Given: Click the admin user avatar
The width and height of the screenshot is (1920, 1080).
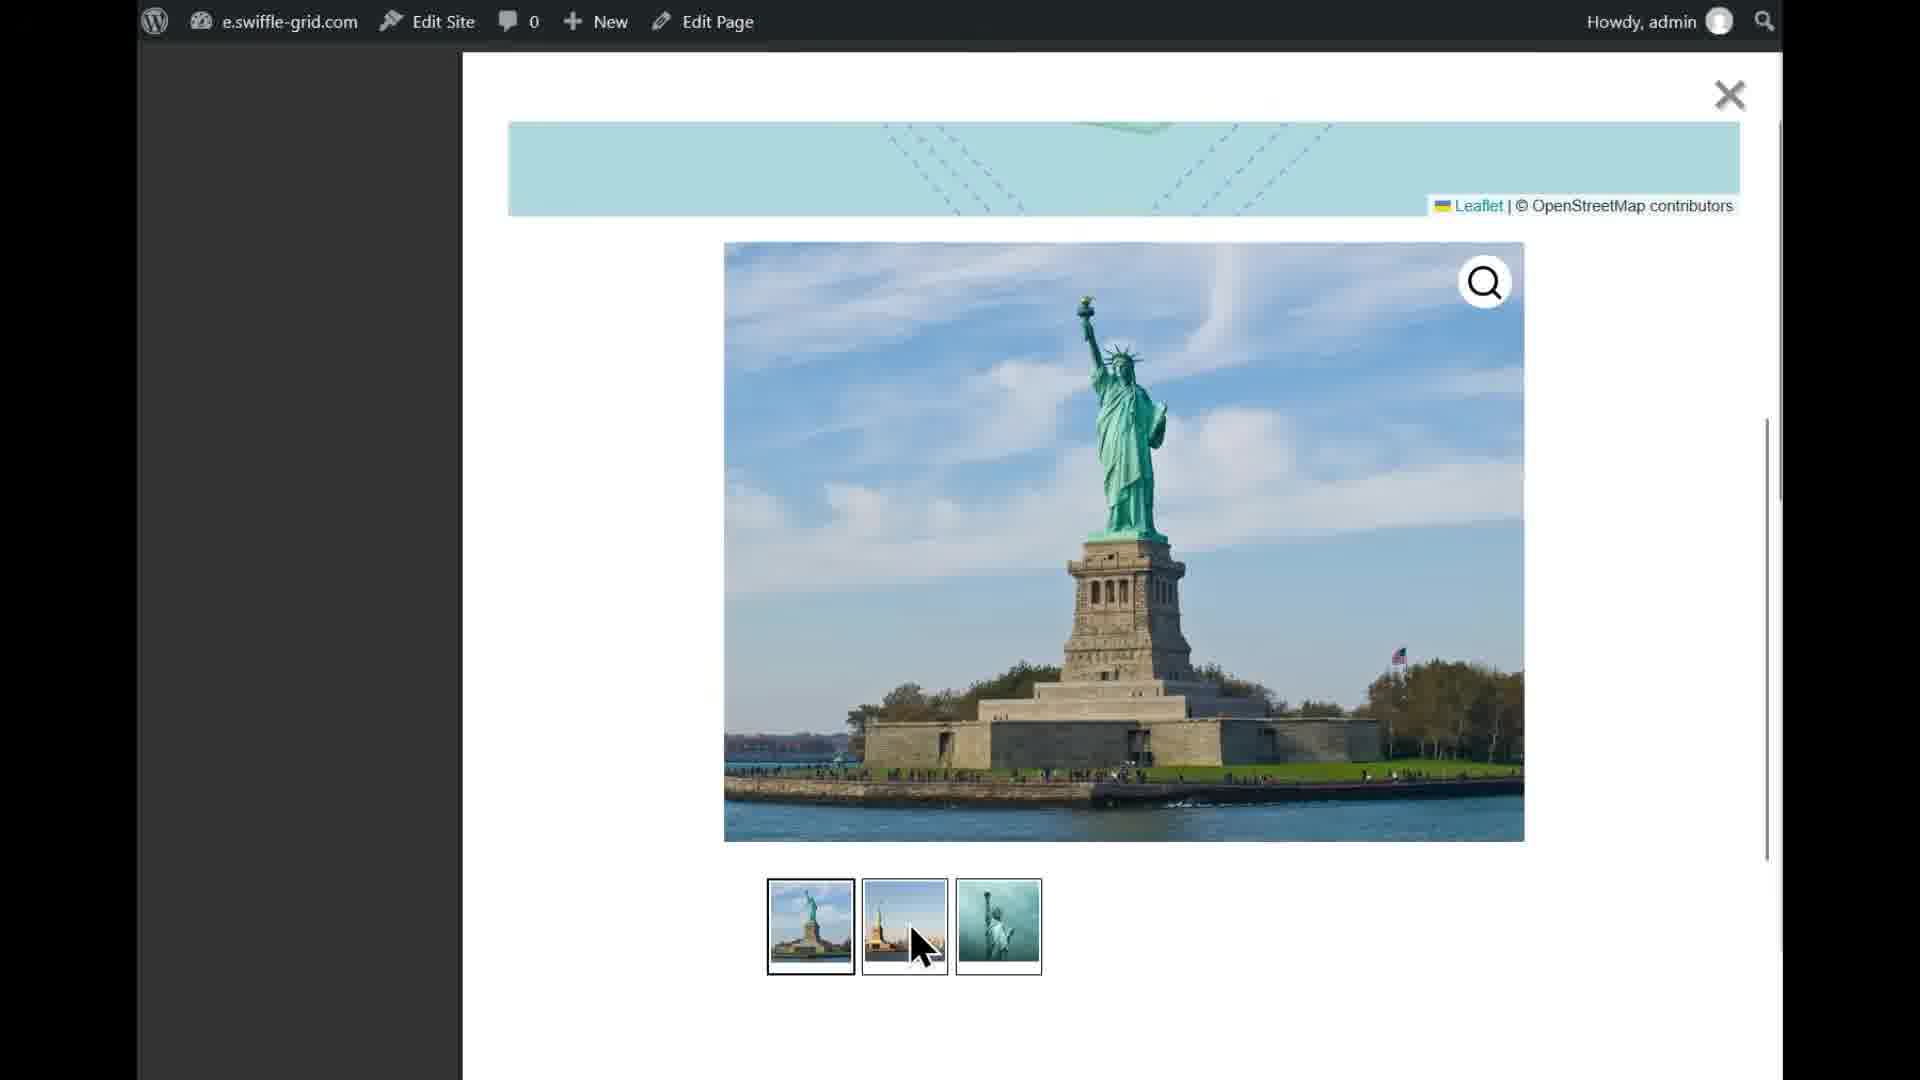Looking at the screenshot, I should tap(1719, 21).
